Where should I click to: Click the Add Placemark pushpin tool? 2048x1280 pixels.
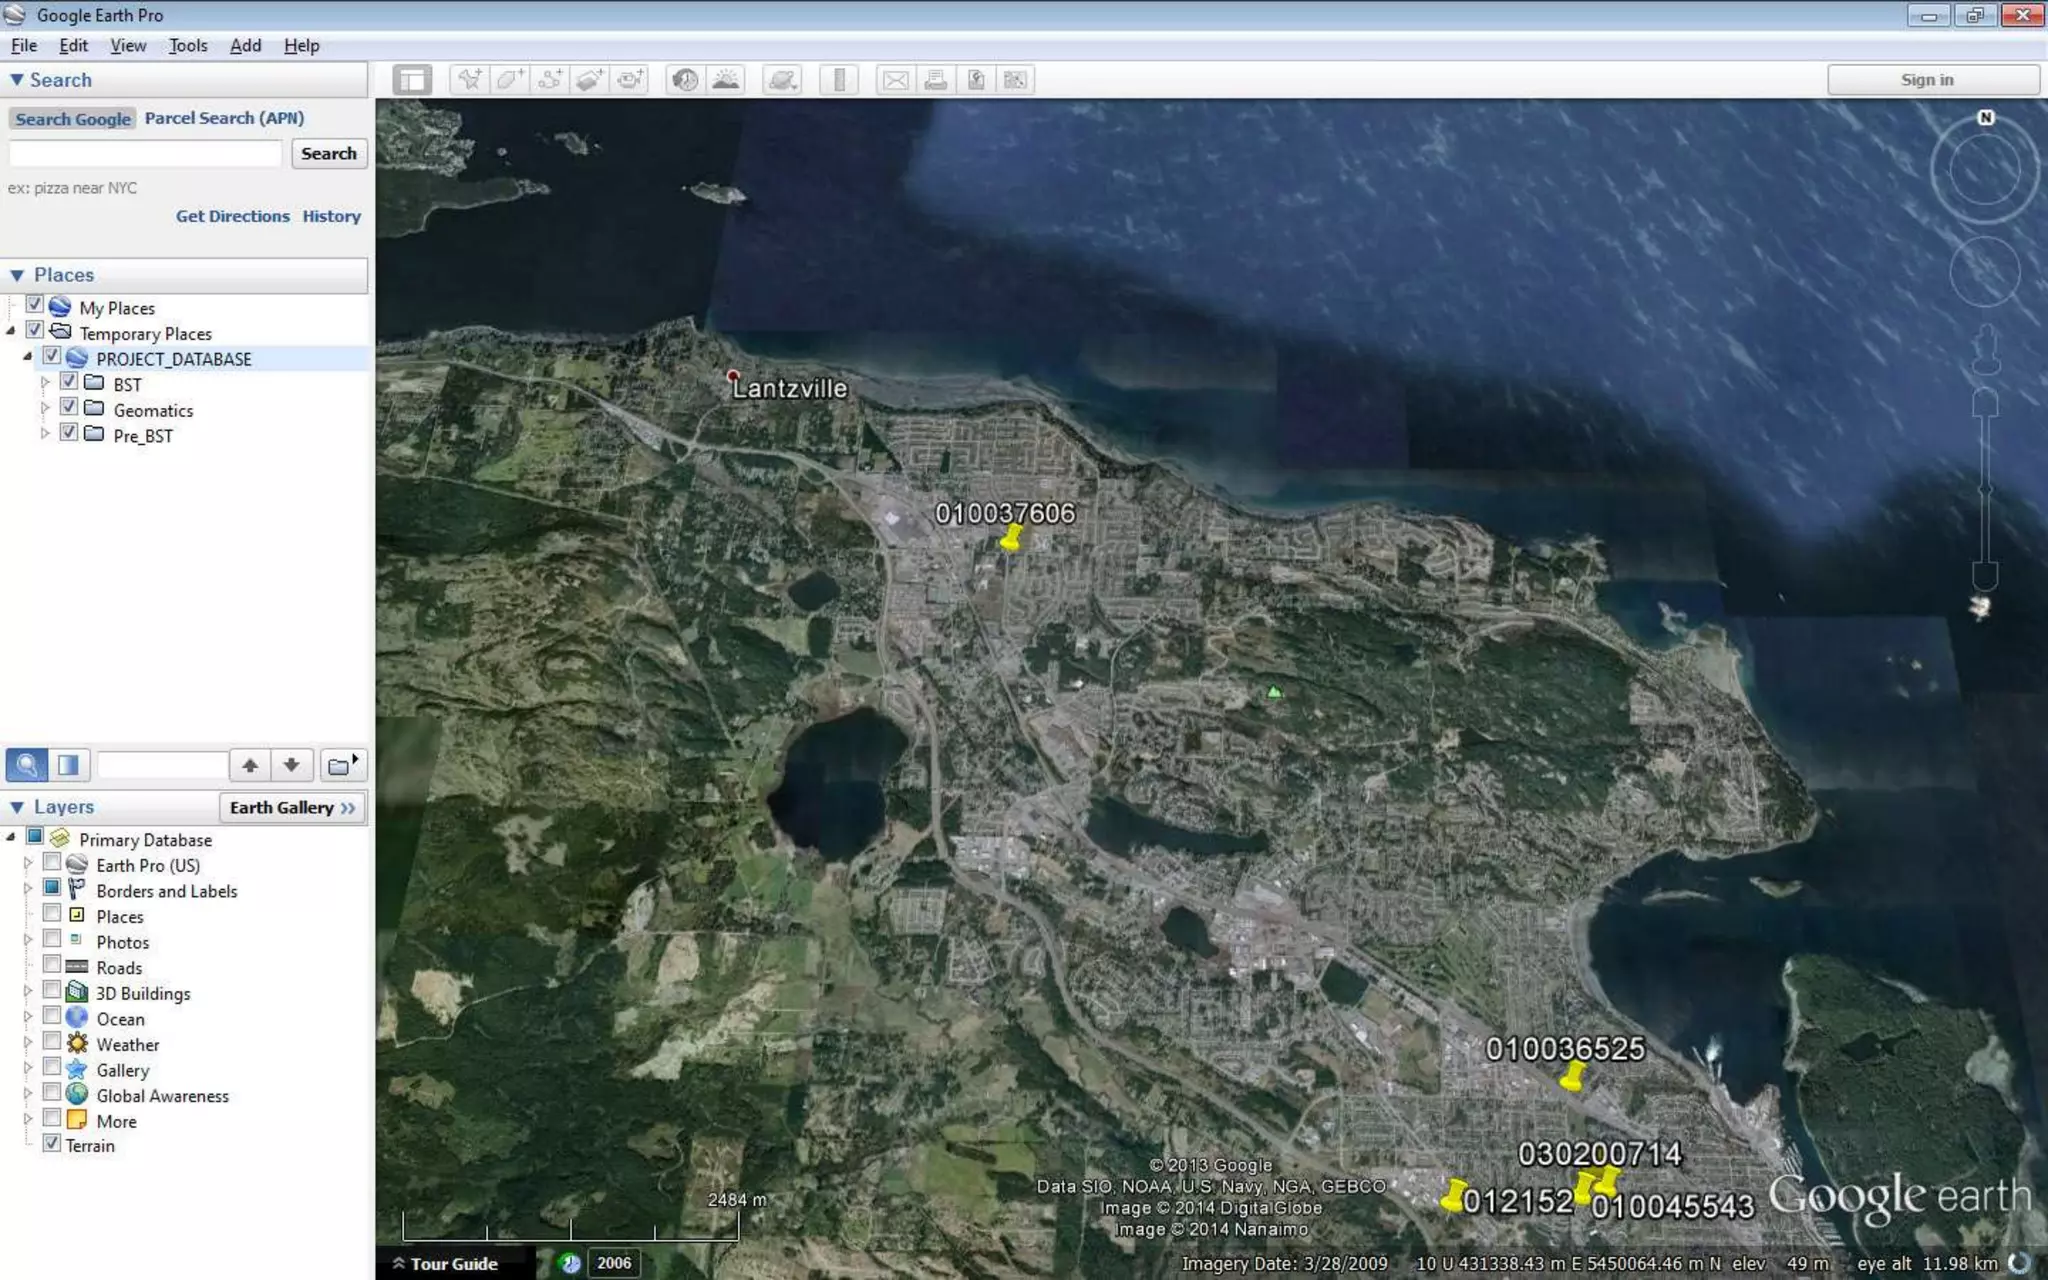point(469,80)
